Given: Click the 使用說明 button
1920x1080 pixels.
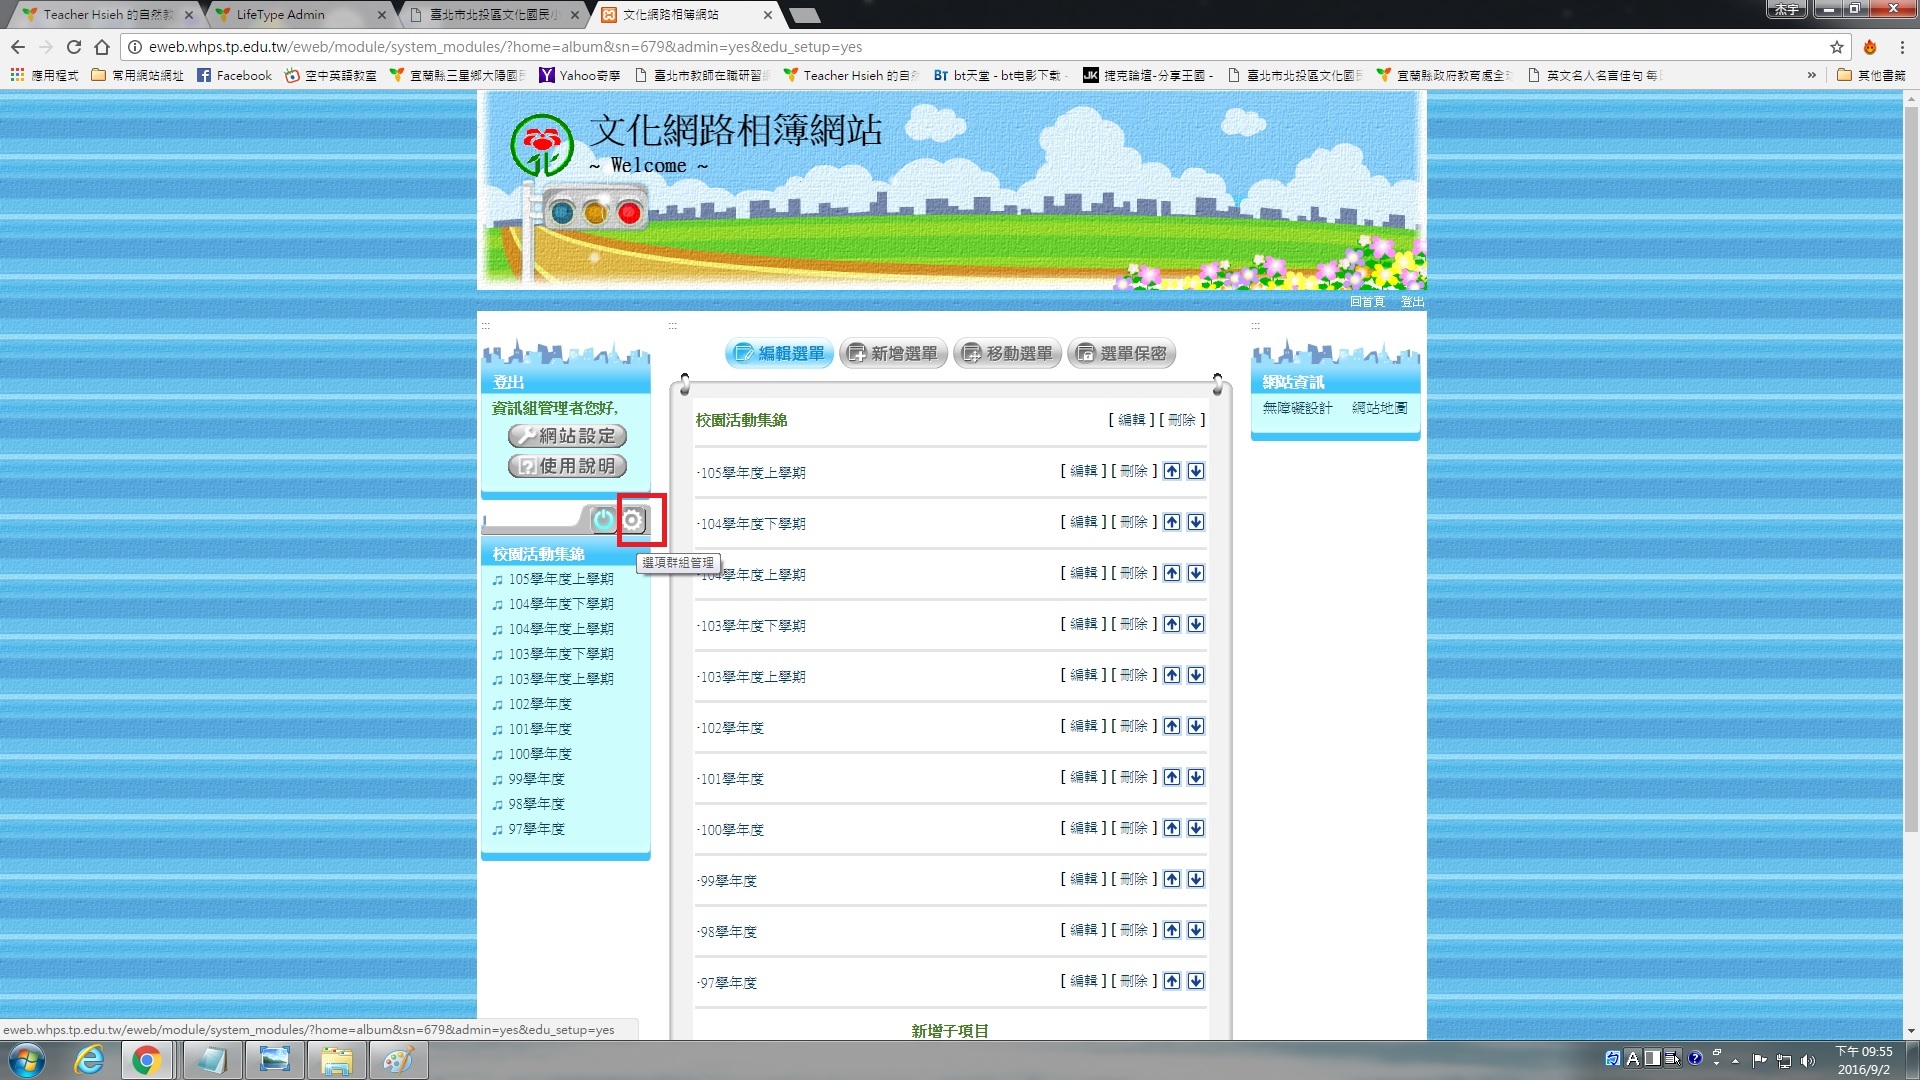Looking at the screenshot, I should (x=567, y=466).
